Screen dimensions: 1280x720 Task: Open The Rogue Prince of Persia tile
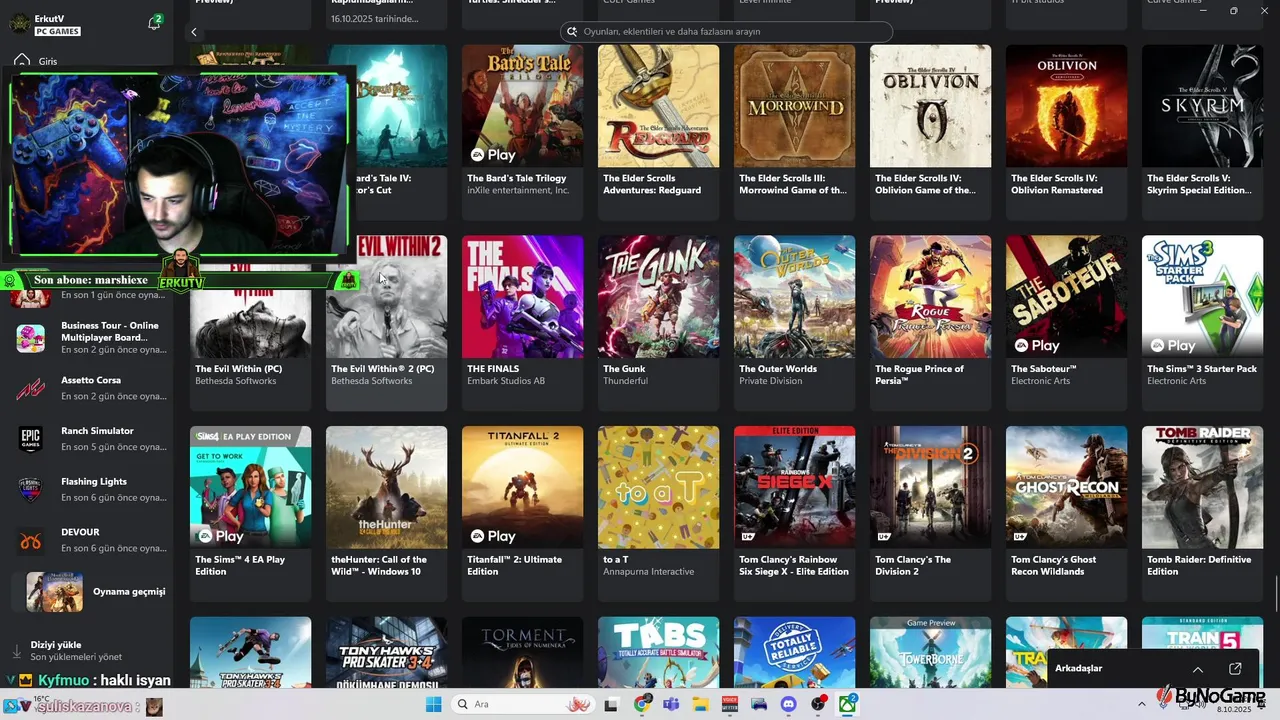pos(930,323)
